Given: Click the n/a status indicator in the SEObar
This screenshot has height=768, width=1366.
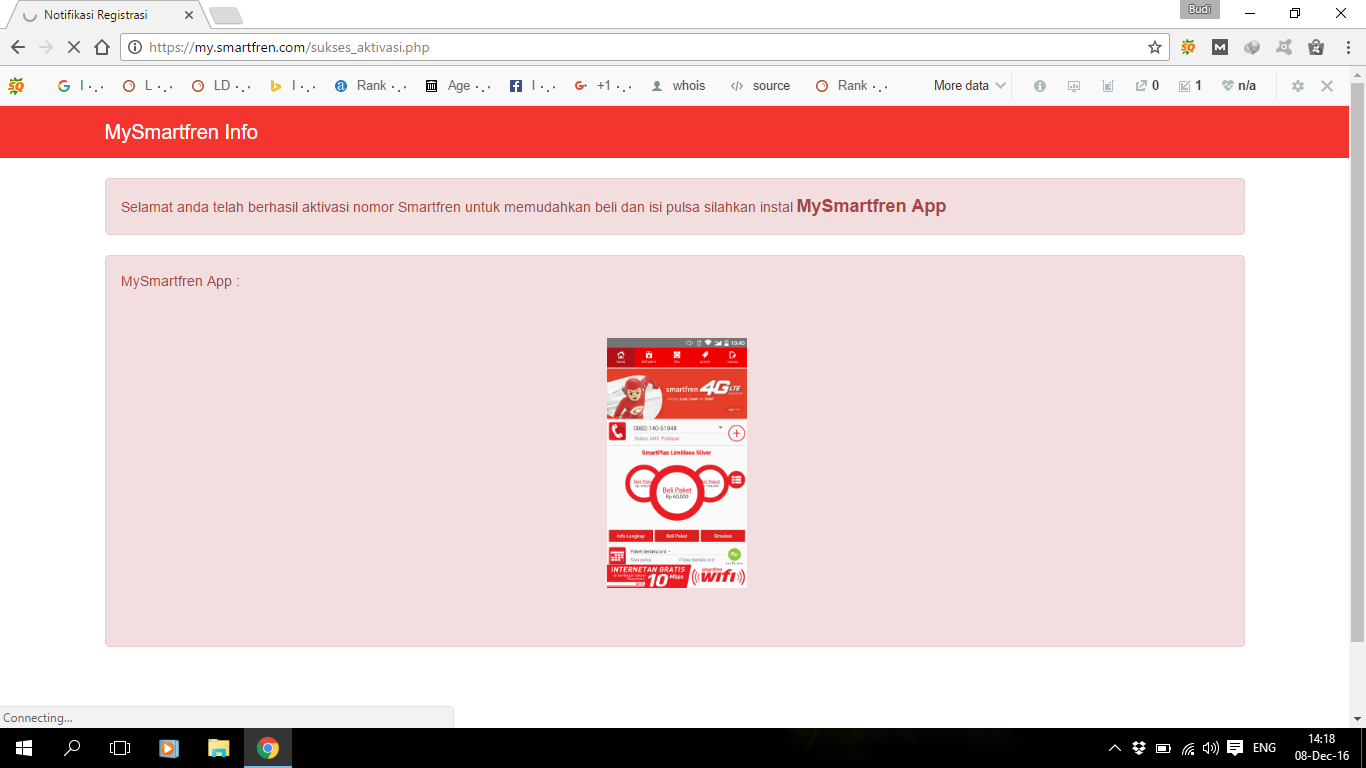Looking at the screenshot, I should (1239, 86).
